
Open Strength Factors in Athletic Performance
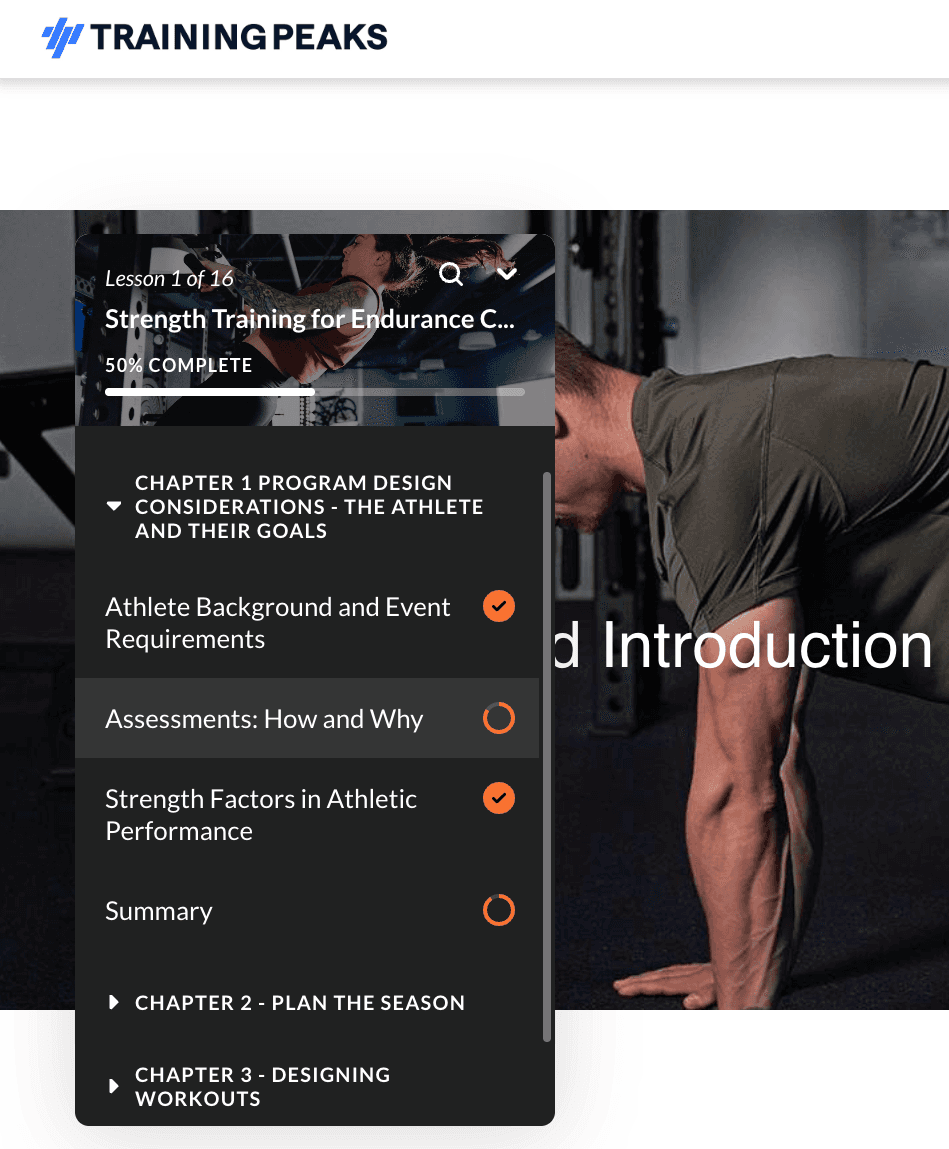coord(261,815)
